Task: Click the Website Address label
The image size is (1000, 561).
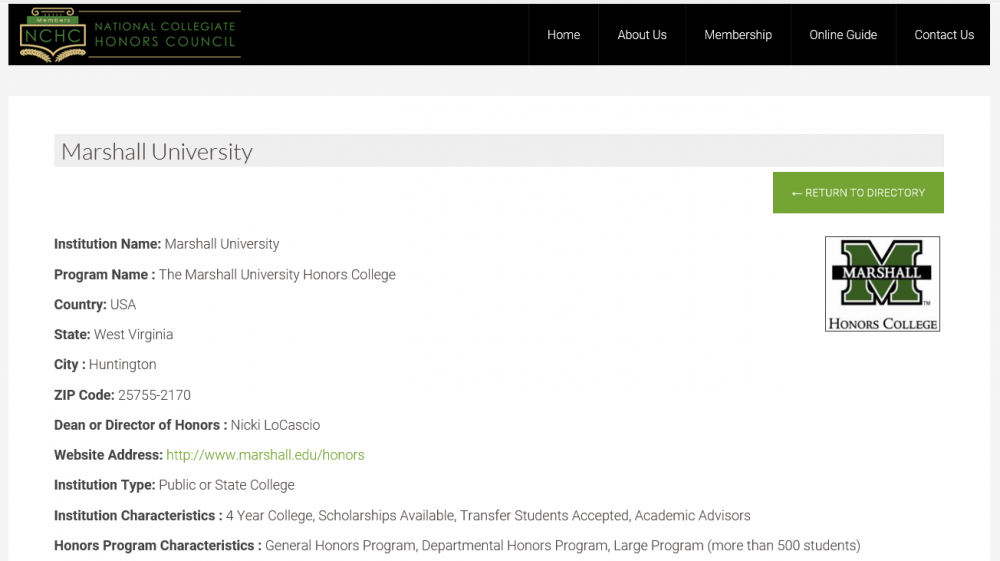Action: 108,455
